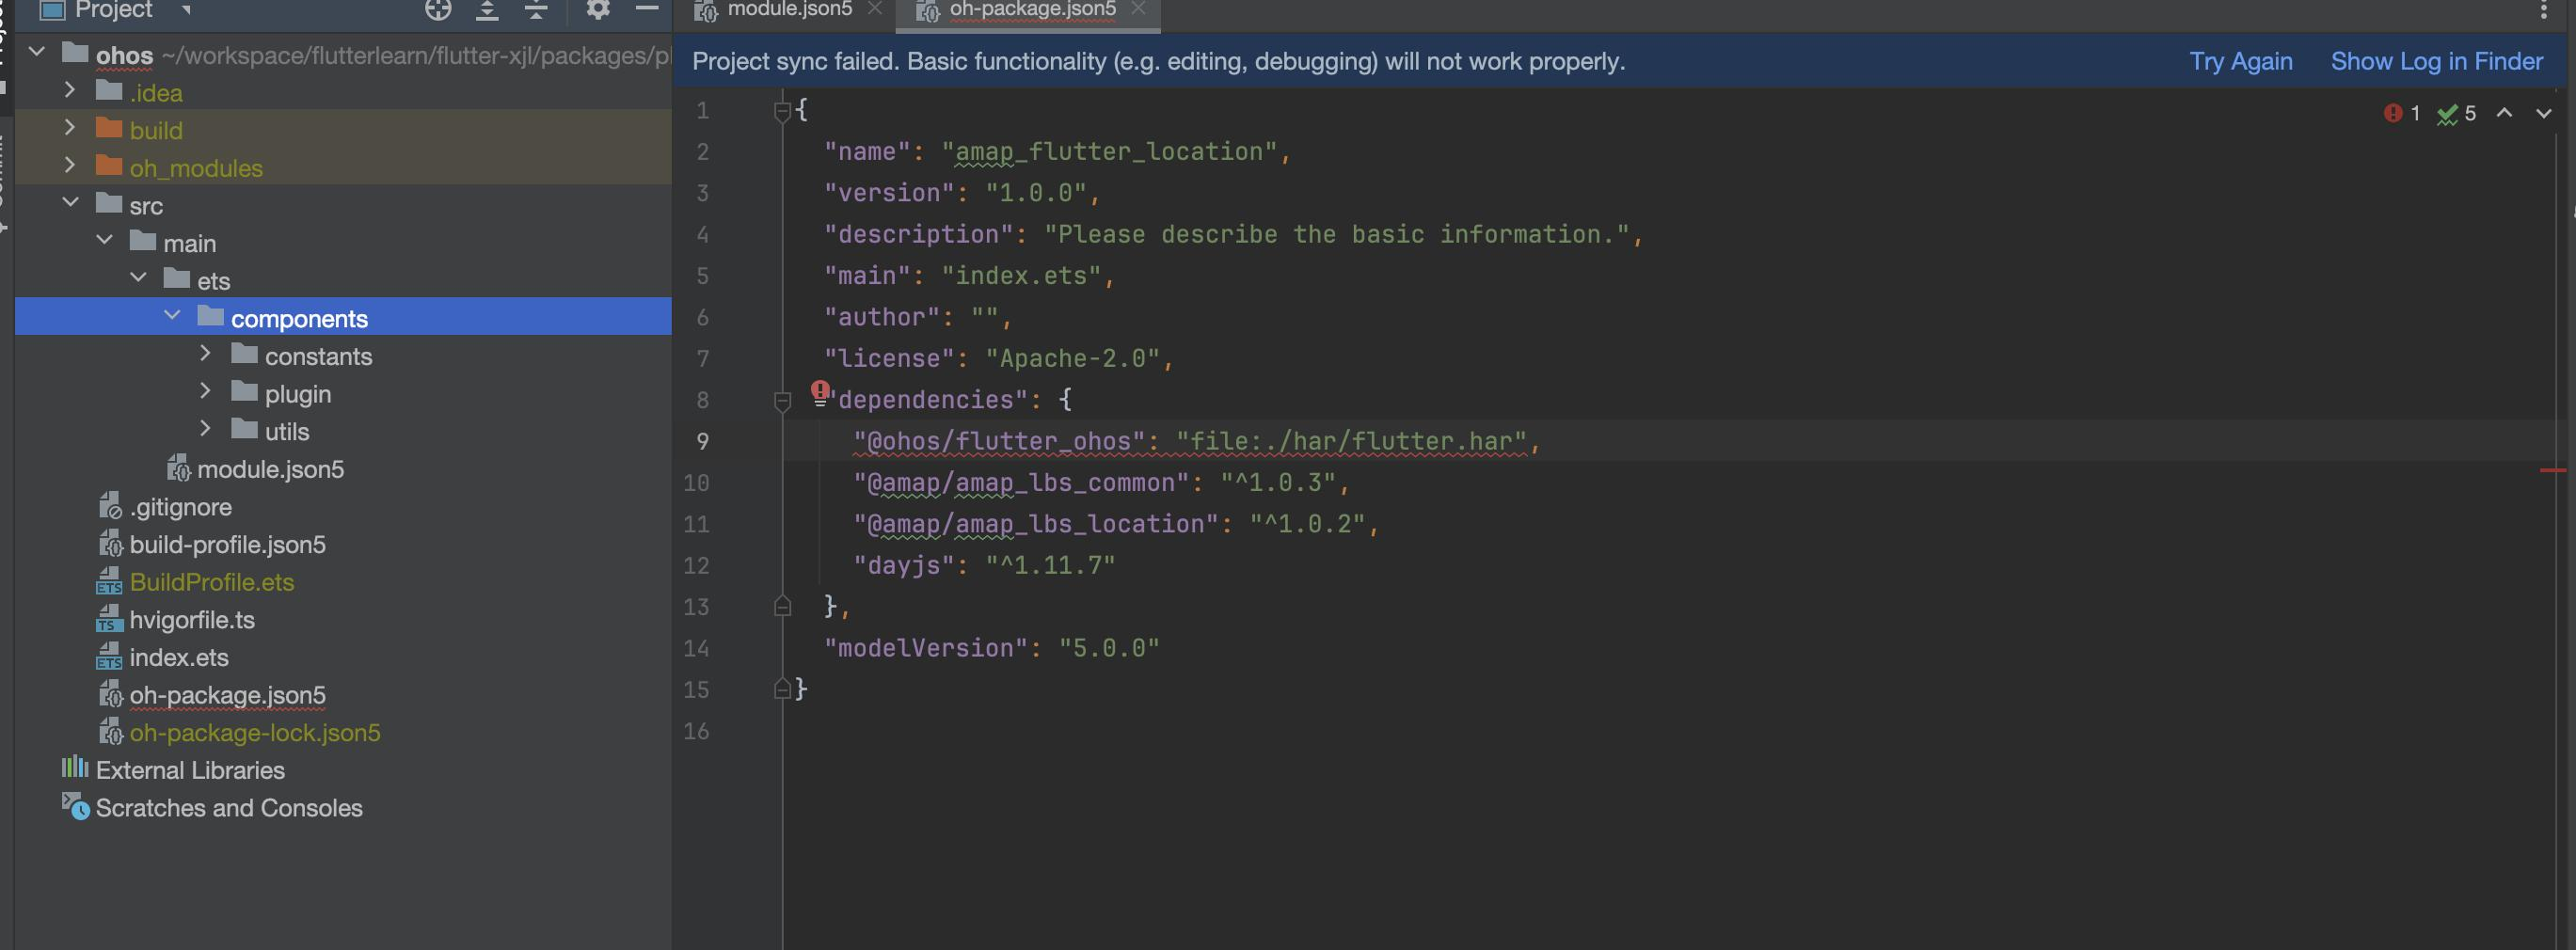Click Show Log in Finder link
Viewport: 2576px width, 950px height.
coord(2437,62)
